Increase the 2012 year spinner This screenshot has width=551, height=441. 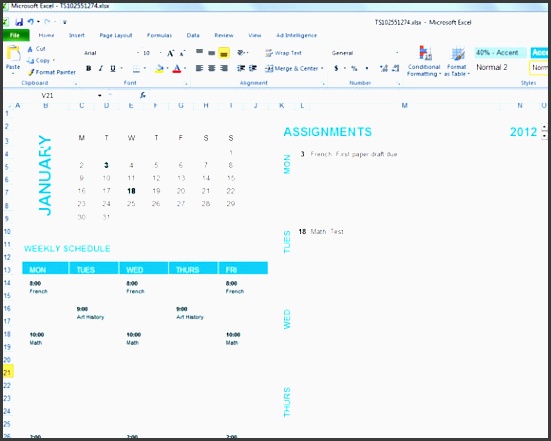pos(544,127)
